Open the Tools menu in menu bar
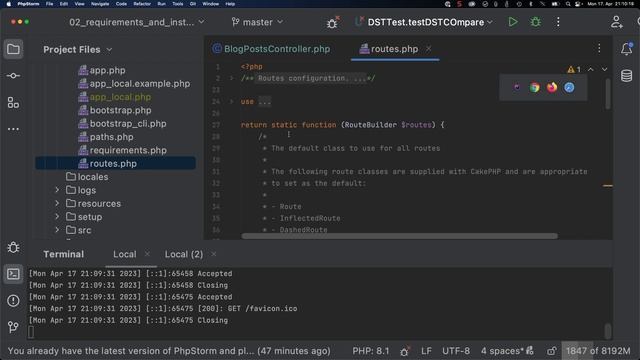Screen dimensions: 640x360 (178, 4)
